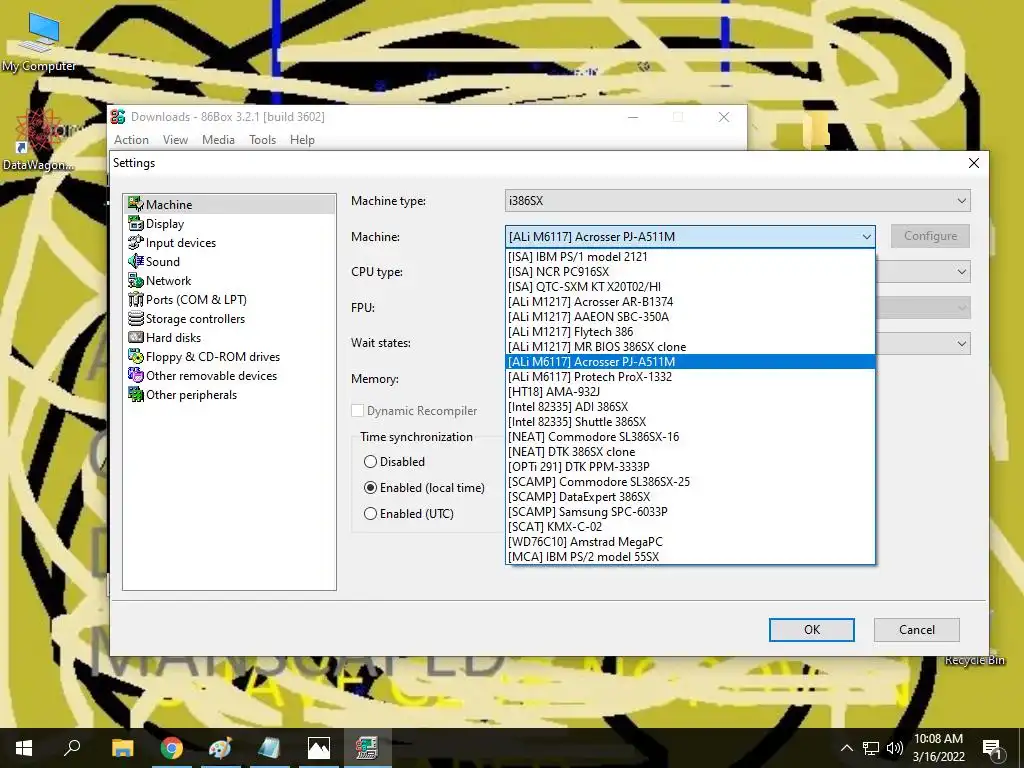Select the Ports (COM & LPT) icon

136,299
